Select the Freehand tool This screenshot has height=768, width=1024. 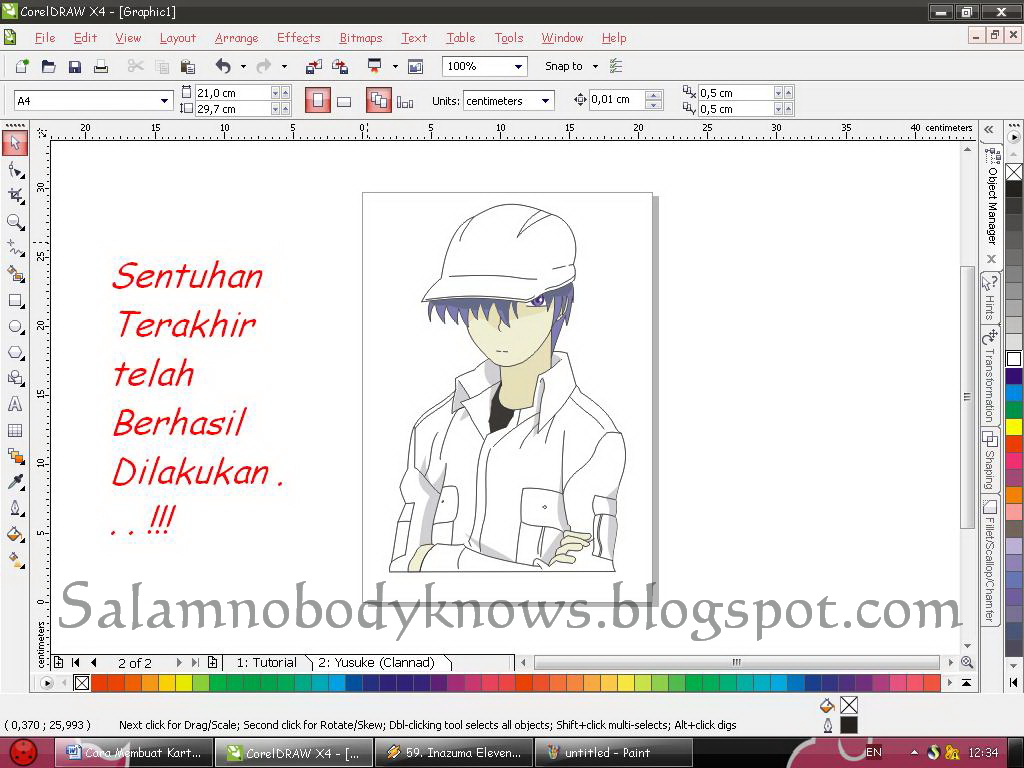click(15, 248)
